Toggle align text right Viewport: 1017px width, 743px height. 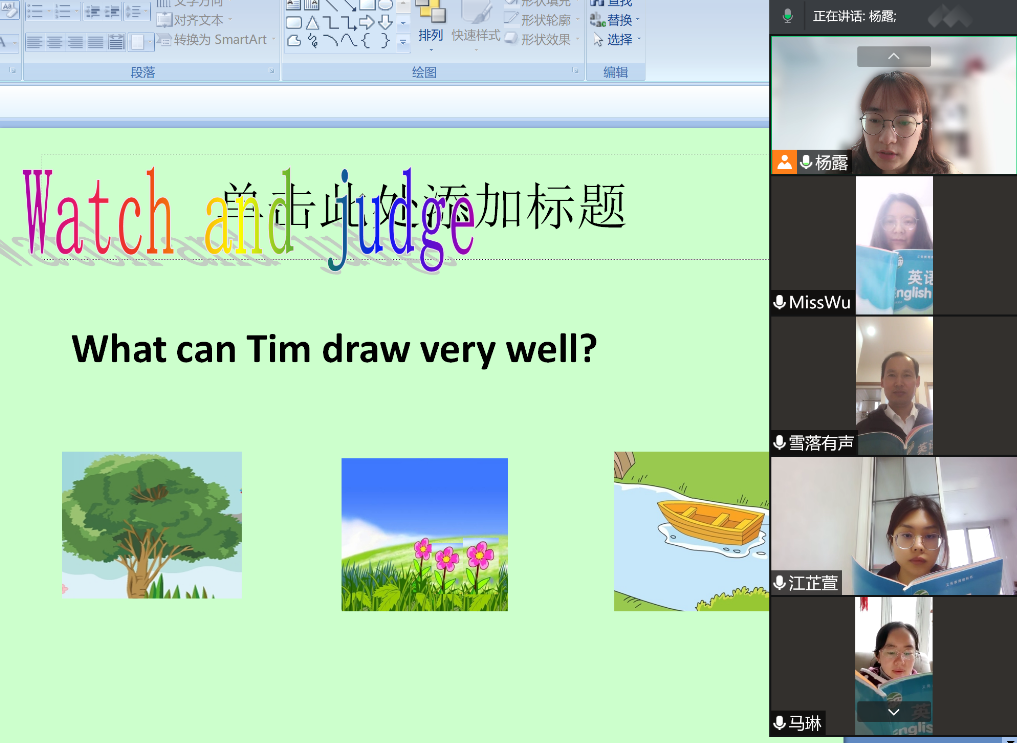click(x=75, y=43)
